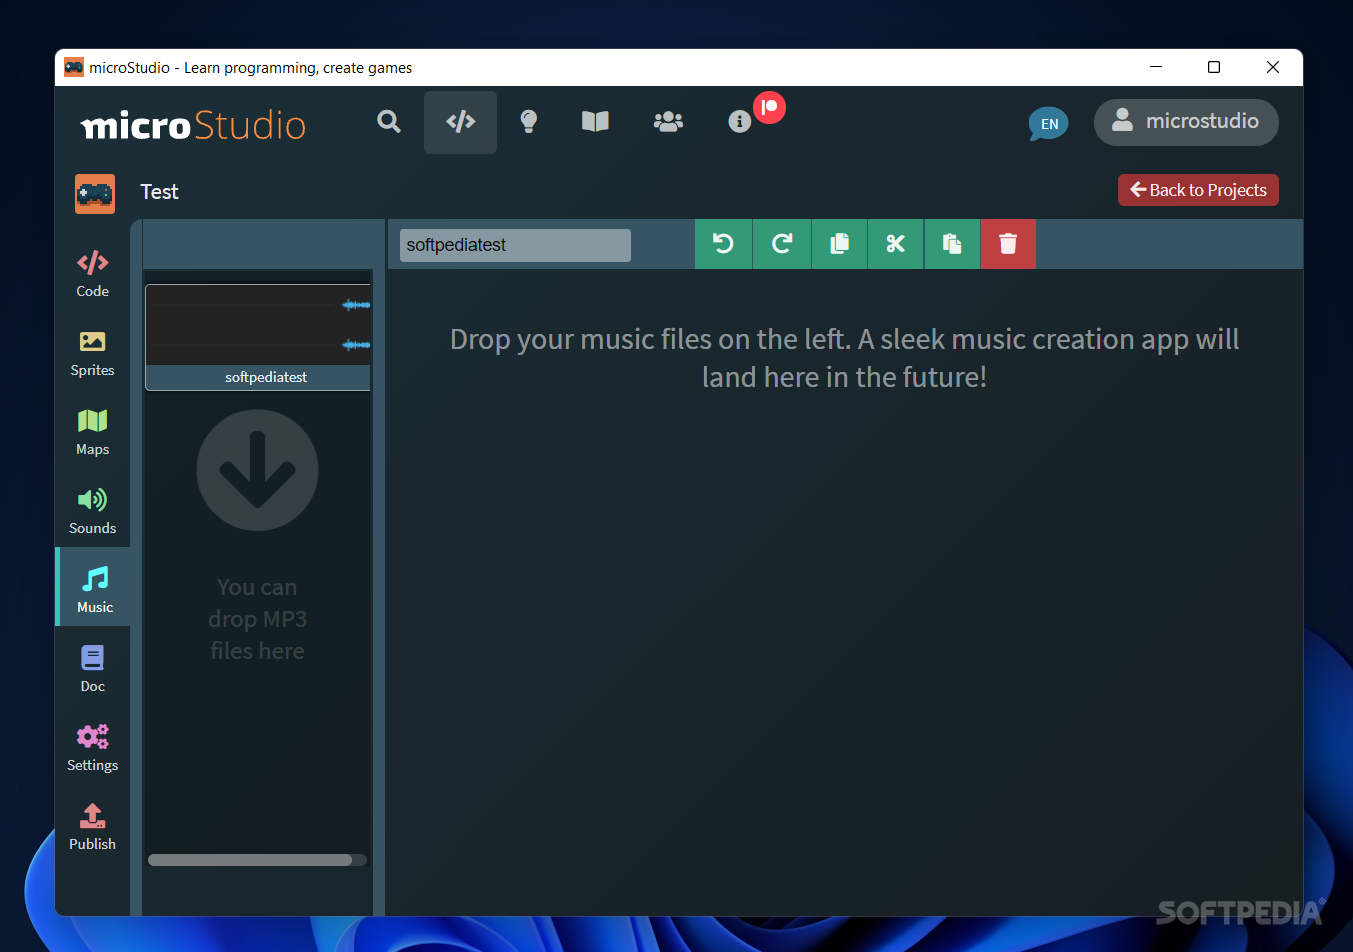The width and height of the screenshot is (1353, 952).
Task: Click the Test project icon
Action: point(95,194)
